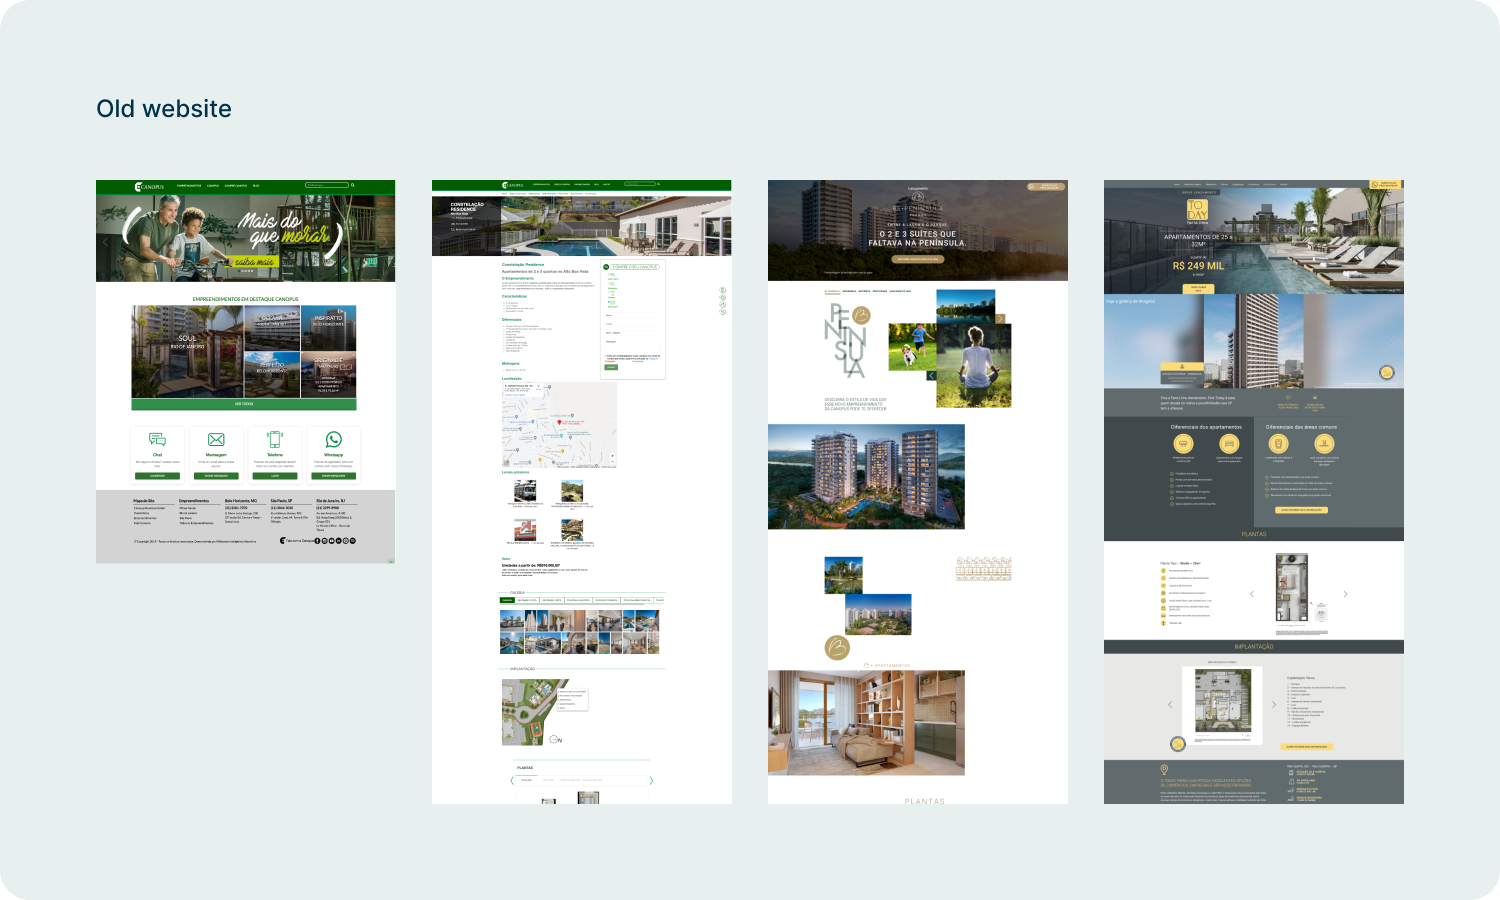Click the Canopus logo on the homepage mockup

(149, 186)
